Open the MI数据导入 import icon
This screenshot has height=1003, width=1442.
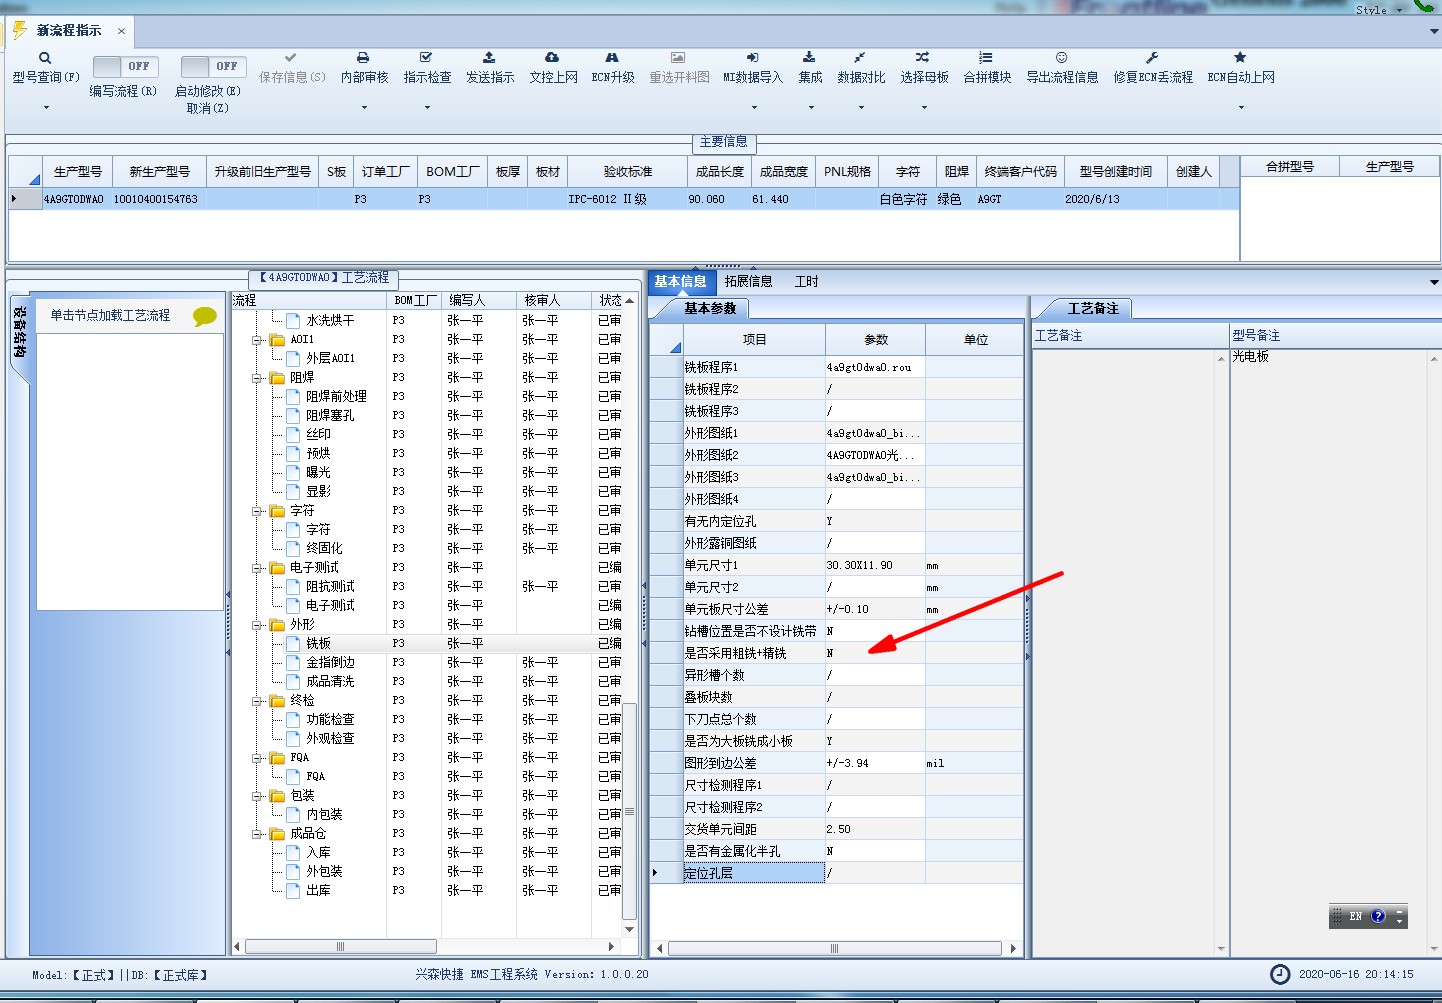[x=753, y=58]
